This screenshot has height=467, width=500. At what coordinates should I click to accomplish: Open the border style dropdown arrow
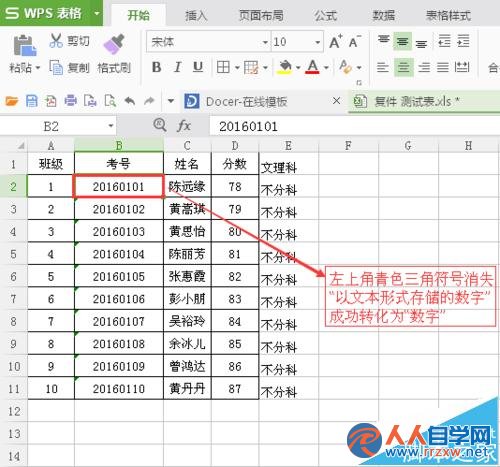[x=237, y=68]
